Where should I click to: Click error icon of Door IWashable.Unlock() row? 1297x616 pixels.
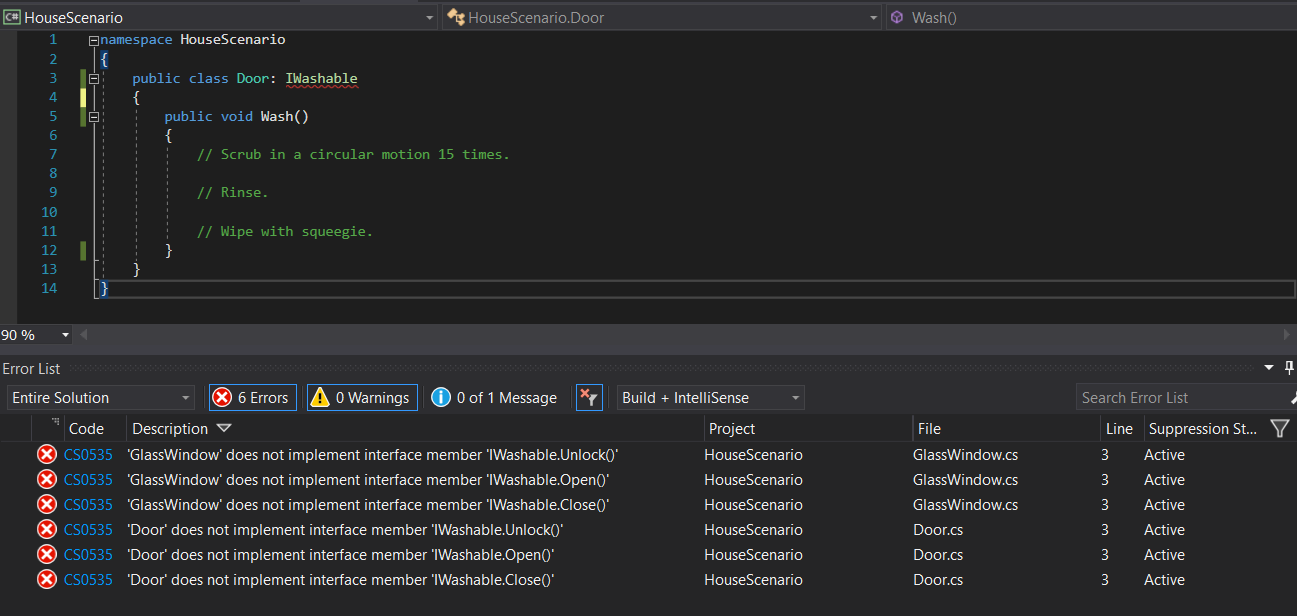coord(46,530)
